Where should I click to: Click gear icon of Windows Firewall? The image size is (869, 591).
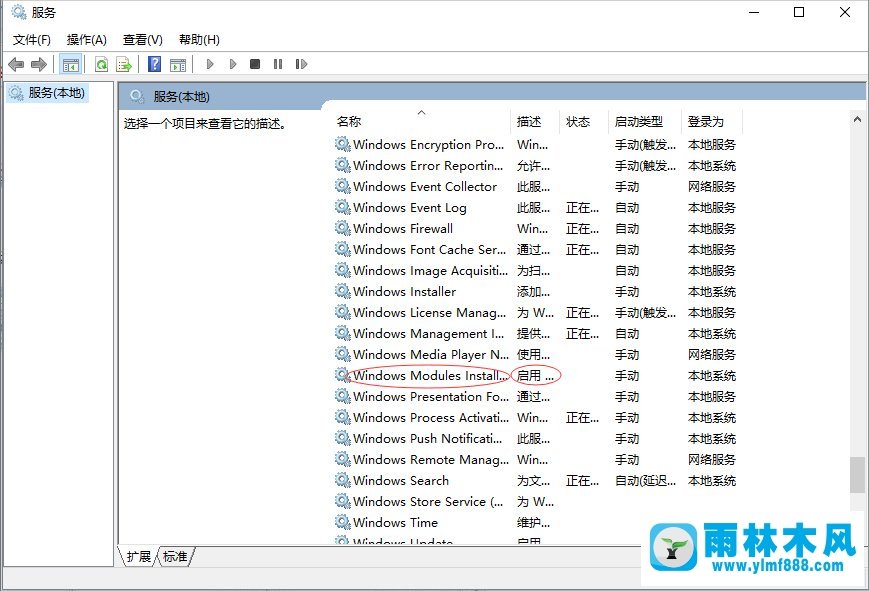click(x=343, y=228)
